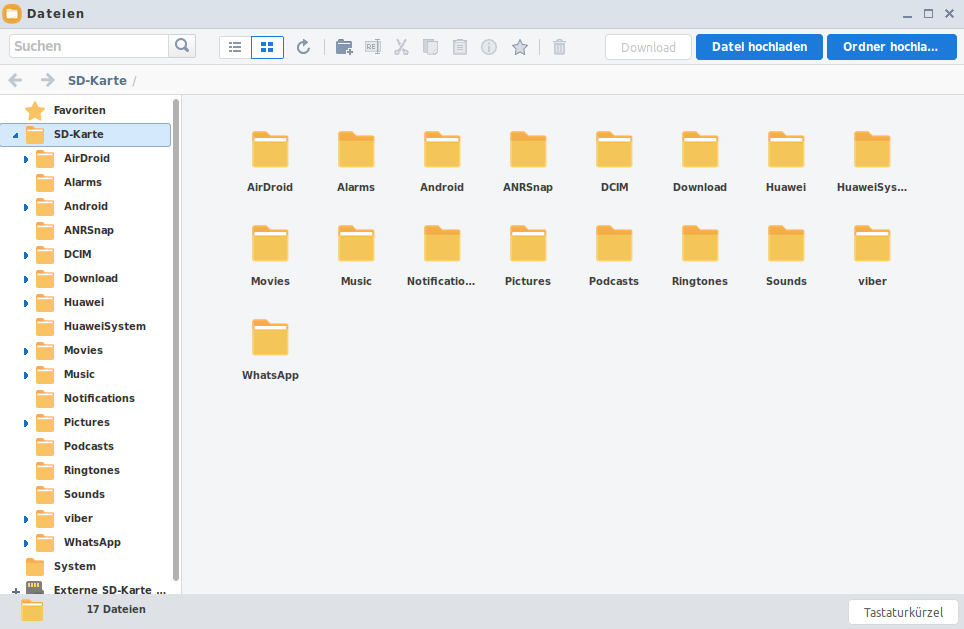Expand DCIM tree node arrow
The height and width of the screenshot is (629, 964).
26,255
